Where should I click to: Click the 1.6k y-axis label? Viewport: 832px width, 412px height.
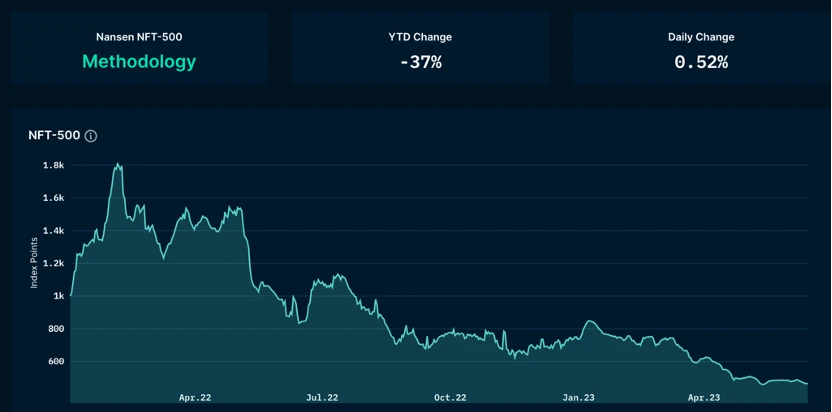[x=53, y=198]
